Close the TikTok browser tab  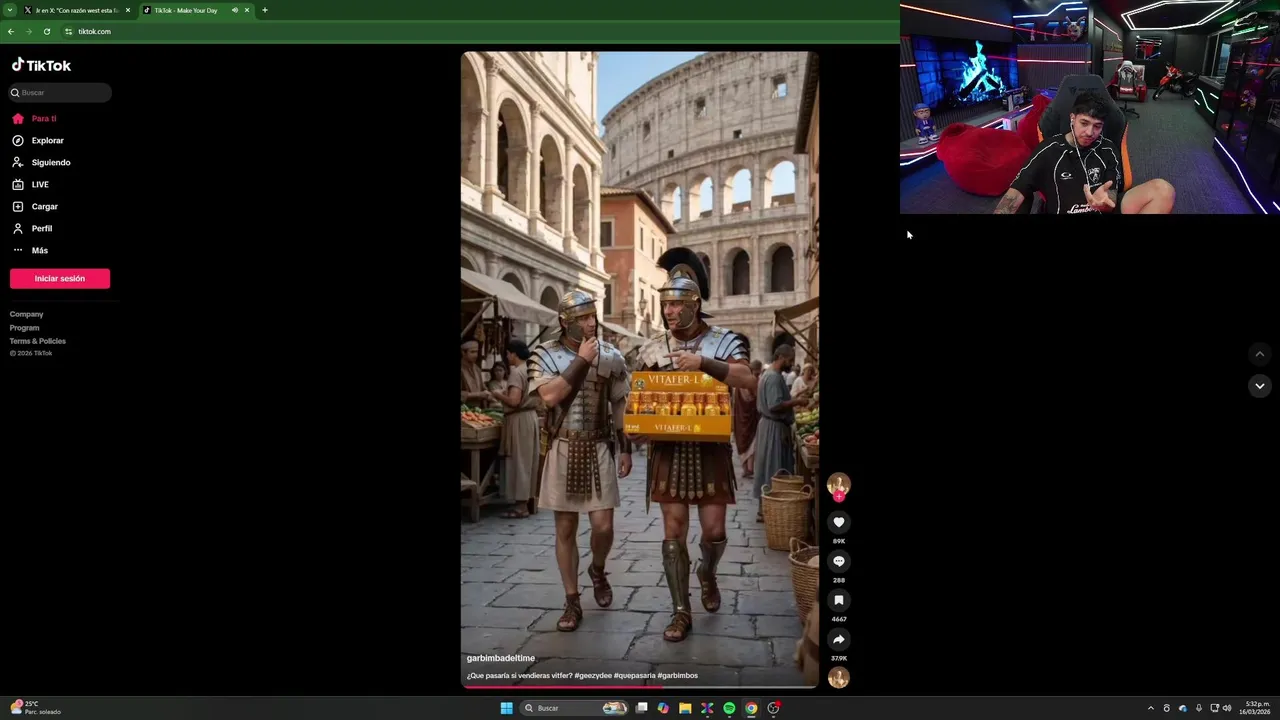click(247, 10)
